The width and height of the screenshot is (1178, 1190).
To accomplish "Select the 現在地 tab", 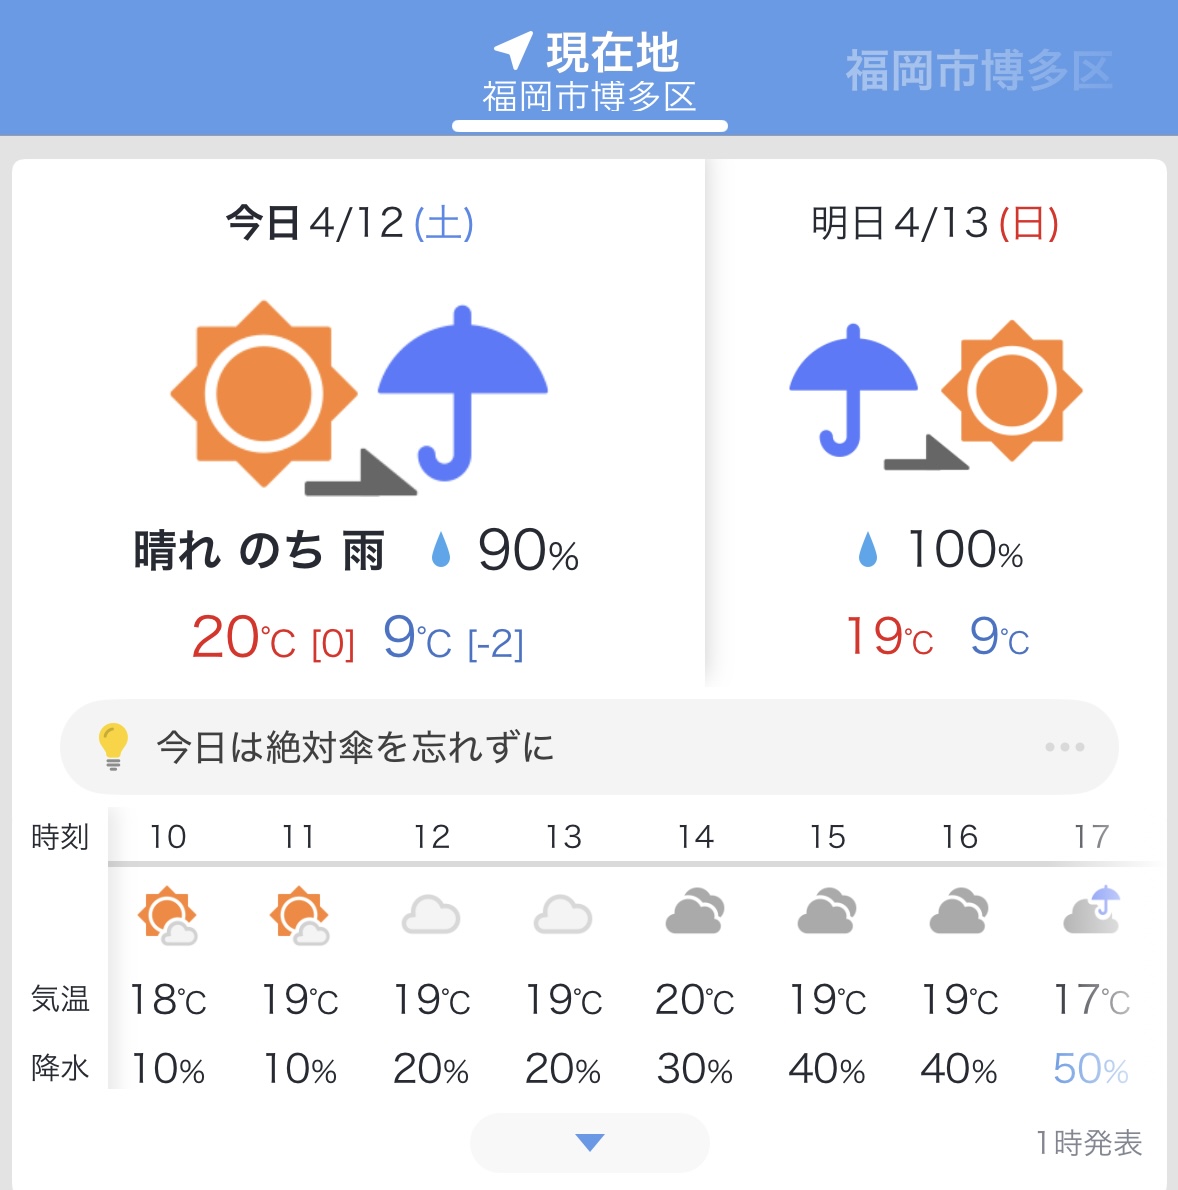I will pyautogui.click(x=590, y=71).
